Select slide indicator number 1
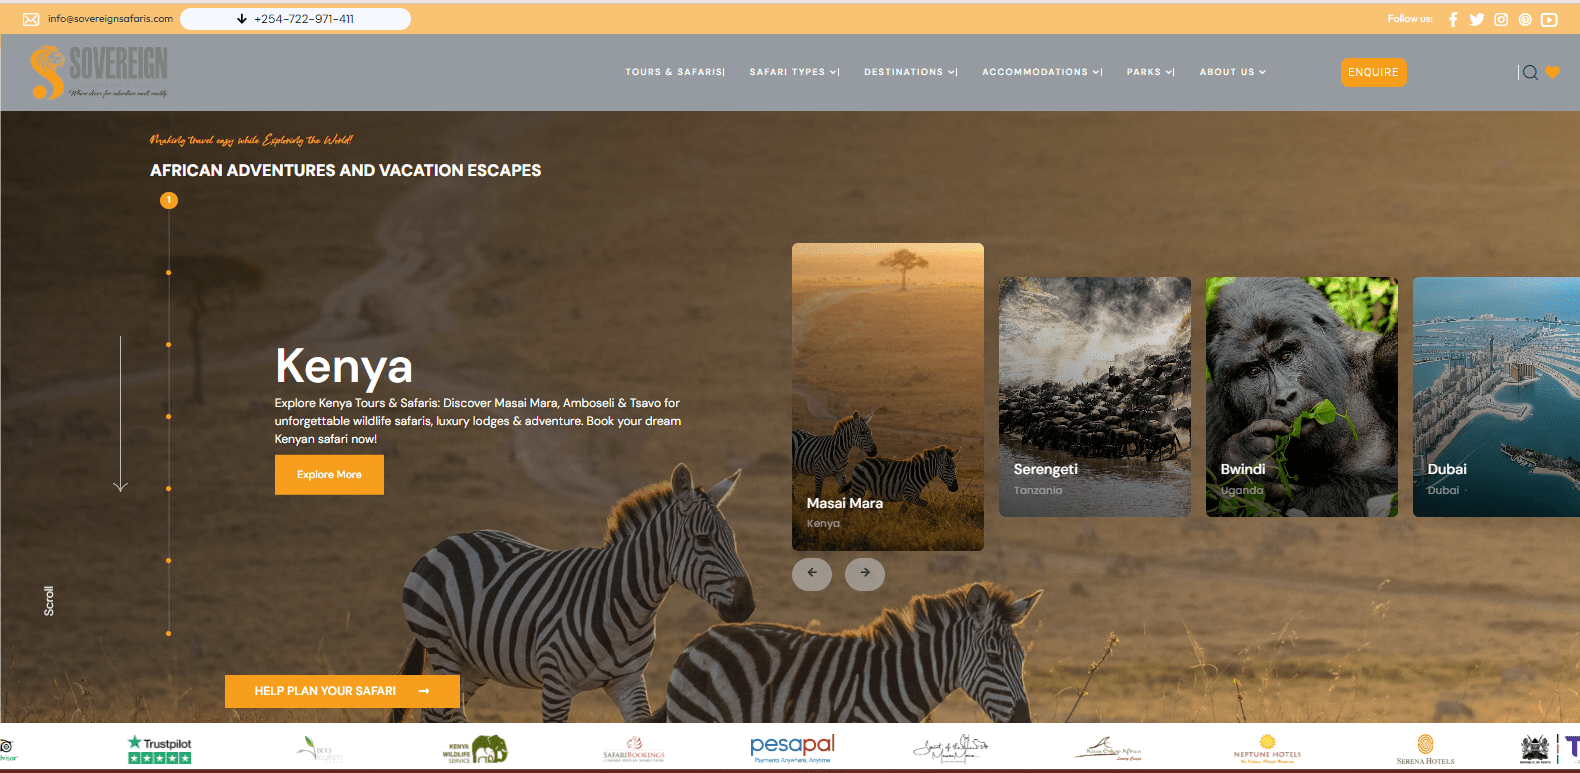This screenshot has width=1580, height=773. pyautogui.click(x=169, y=201)
